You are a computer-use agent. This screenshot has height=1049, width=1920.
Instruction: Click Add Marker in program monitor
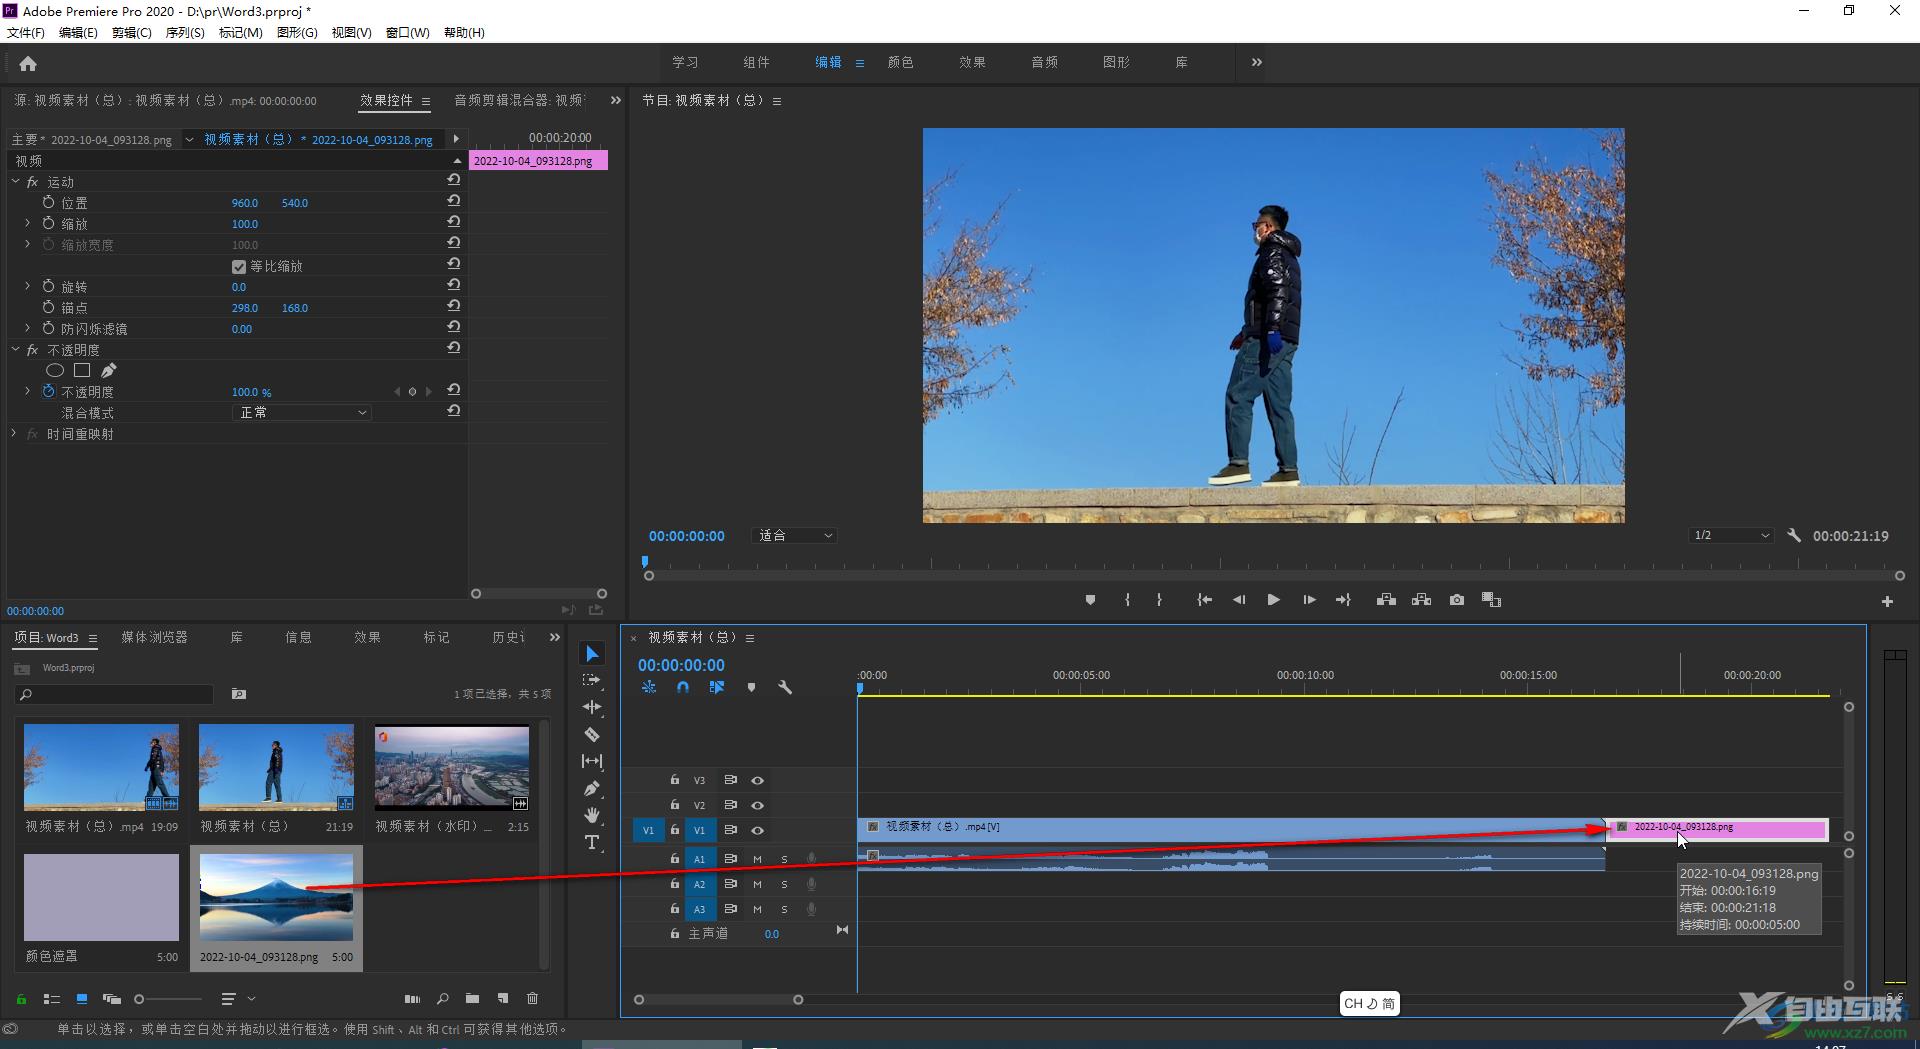[x=1090, y=600]
